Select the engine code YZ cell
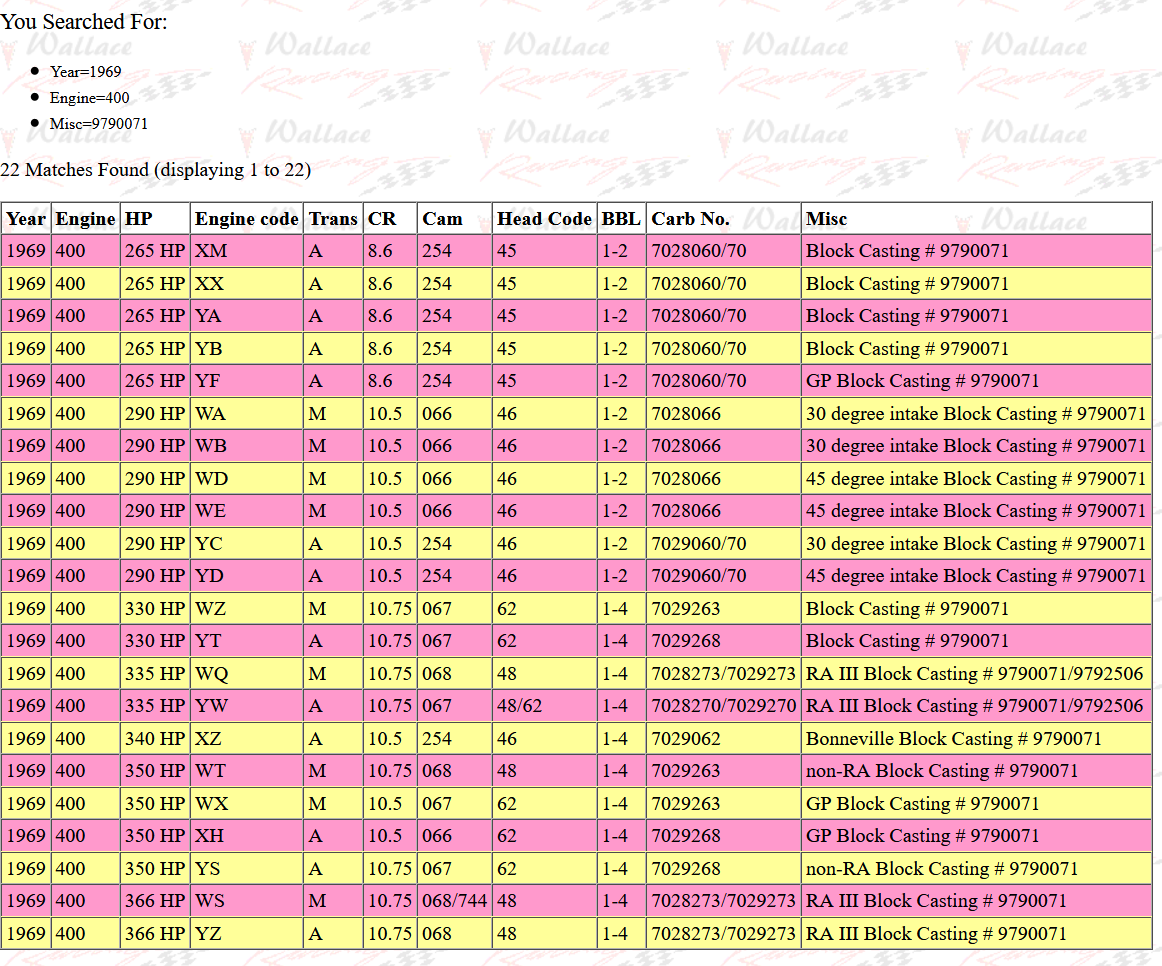The height and width of the screenshot is (966, 1162). tap(209, 934)
